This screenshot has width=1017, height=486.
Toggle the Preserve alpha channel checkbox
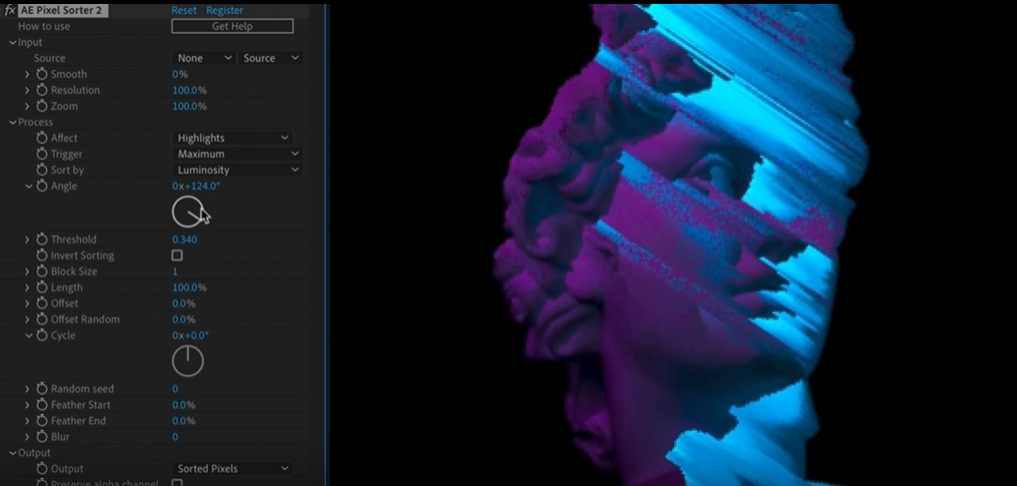(177, 483)
